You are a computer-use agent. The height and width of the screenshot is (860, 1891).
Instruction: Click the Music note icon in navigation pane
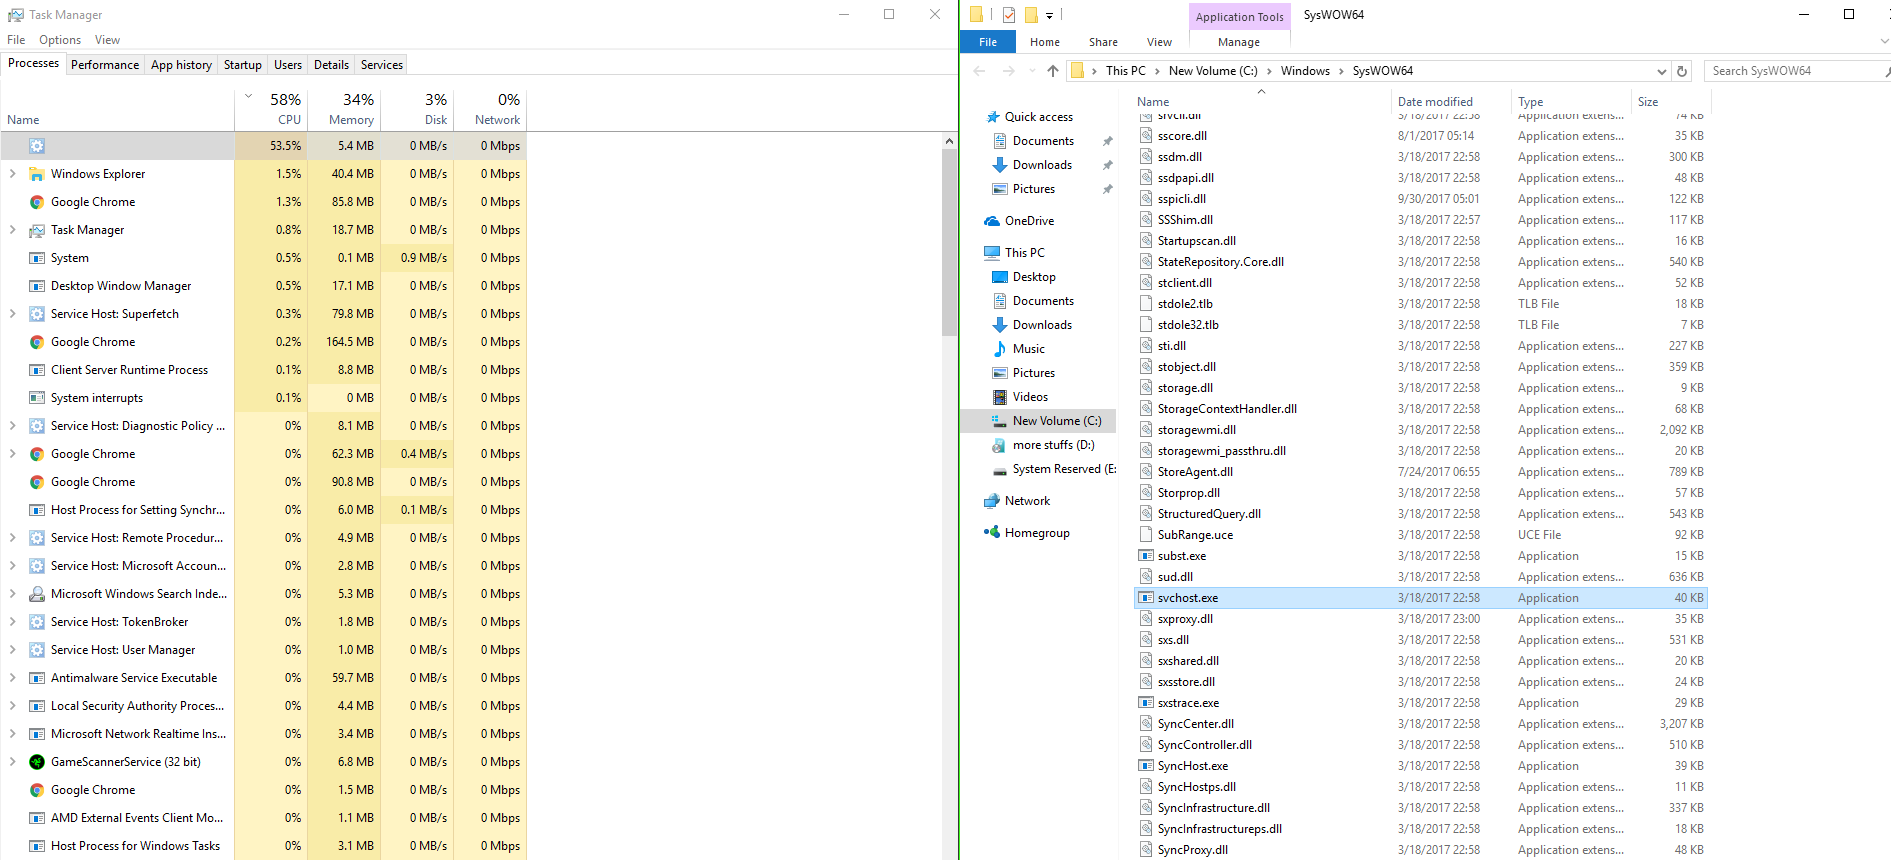999,349
